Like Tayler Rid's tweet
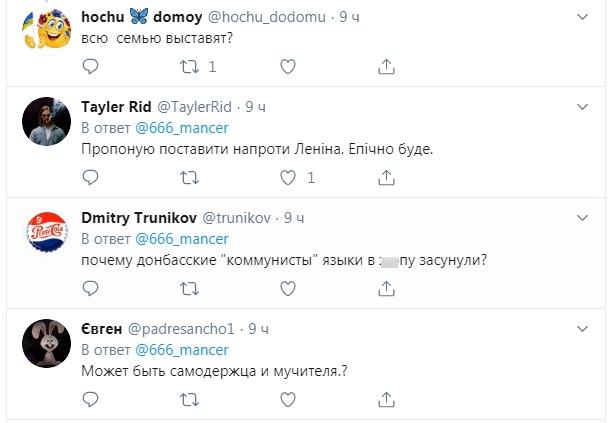 click(287, 178)
